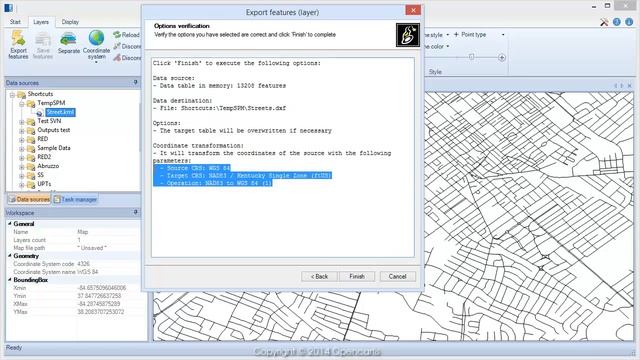
Task: Open the Point type dropdown arrow
Action: pyautogui.click(x=503, y=35)
